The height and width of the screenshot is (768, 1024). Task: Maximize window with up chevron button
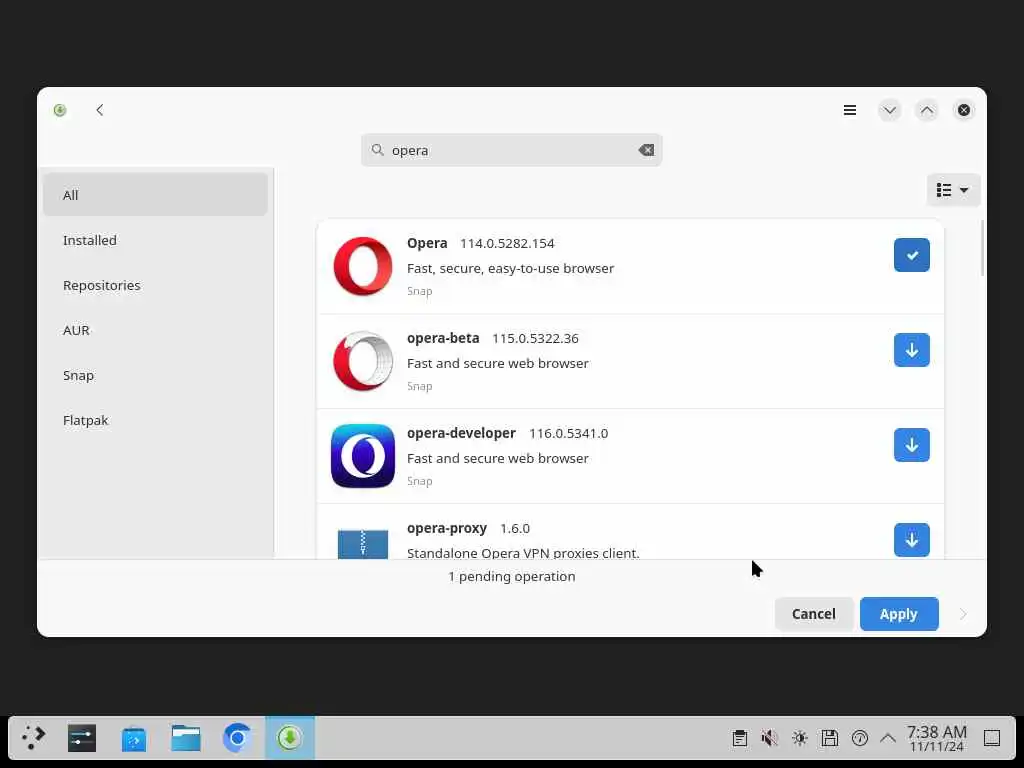[926, 110]
